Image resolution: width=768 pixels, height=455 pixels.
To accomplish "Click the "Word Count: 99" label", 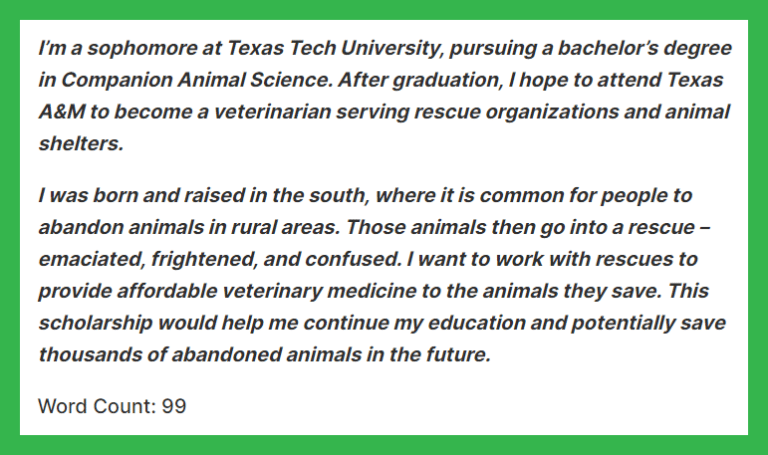I will (112, 406).
